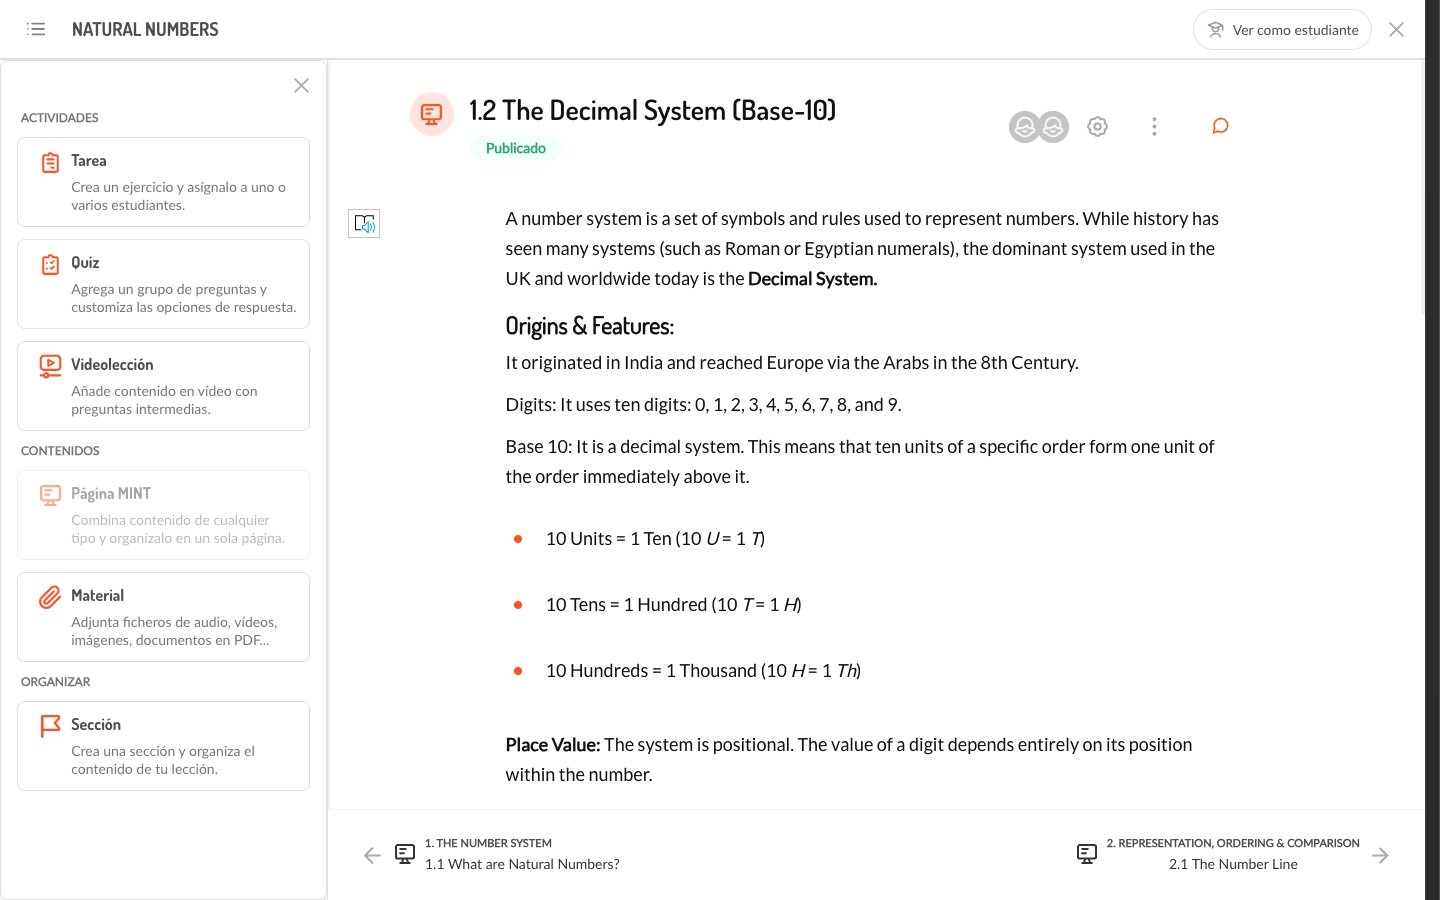
Task: Click the Publicado status badge
Action: [516, 148]
